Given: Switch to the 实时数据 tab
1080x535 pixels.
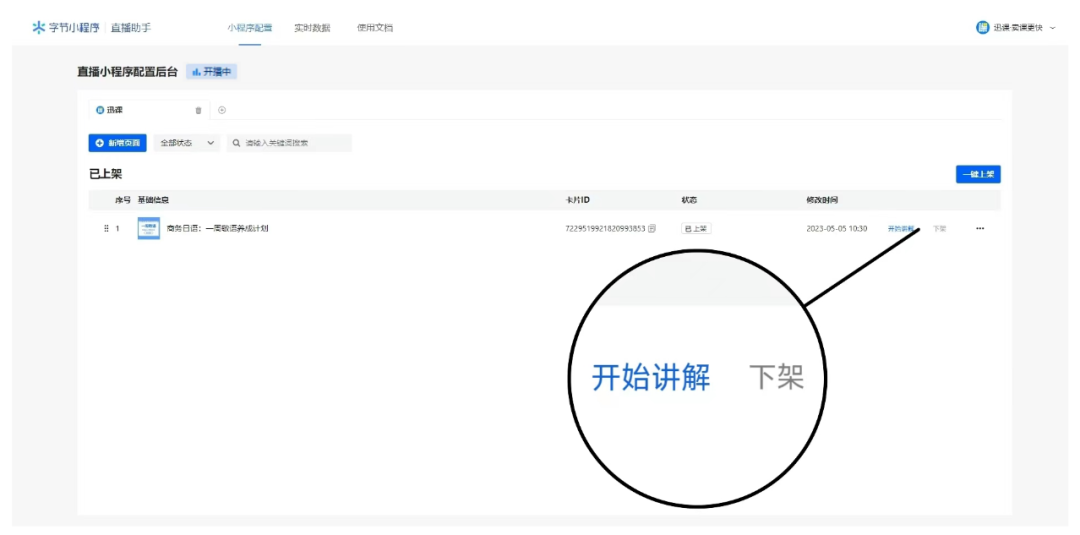Looking at the screenshot, I should pyautogui.click(x=312, y=28).
